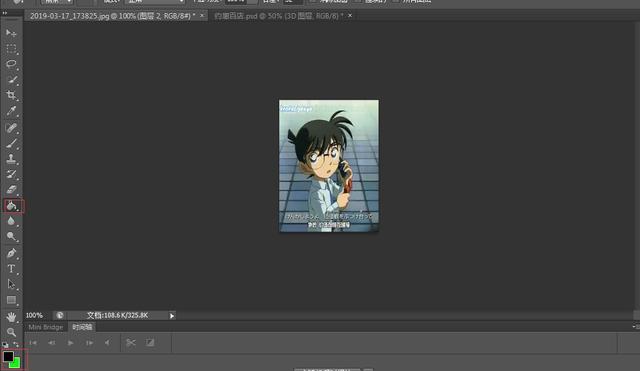Select the Quick Selection tool

pyautogui.click(x=11, y=80)
